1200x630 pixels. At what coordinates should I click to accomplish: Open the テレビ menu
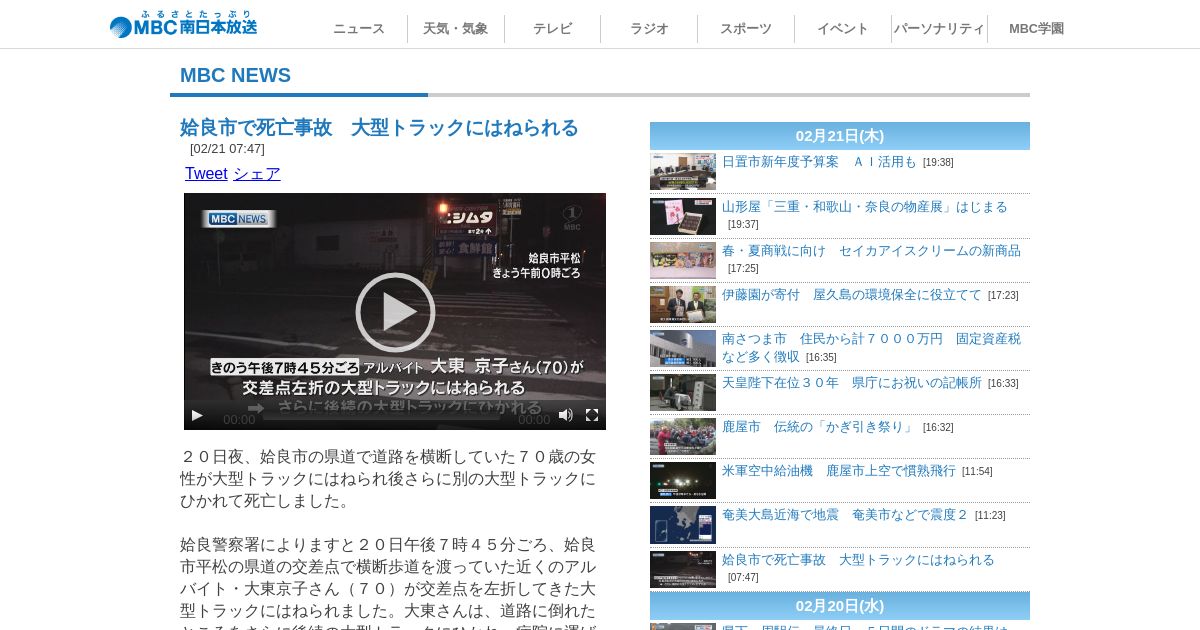click(x=553, y=29)
